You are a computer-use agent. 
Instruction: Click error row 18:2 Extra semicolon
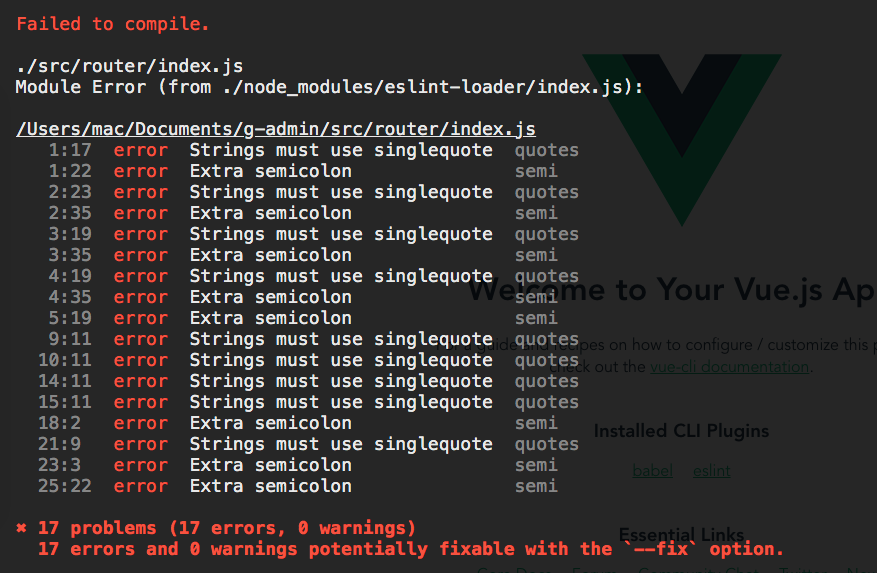298,423
